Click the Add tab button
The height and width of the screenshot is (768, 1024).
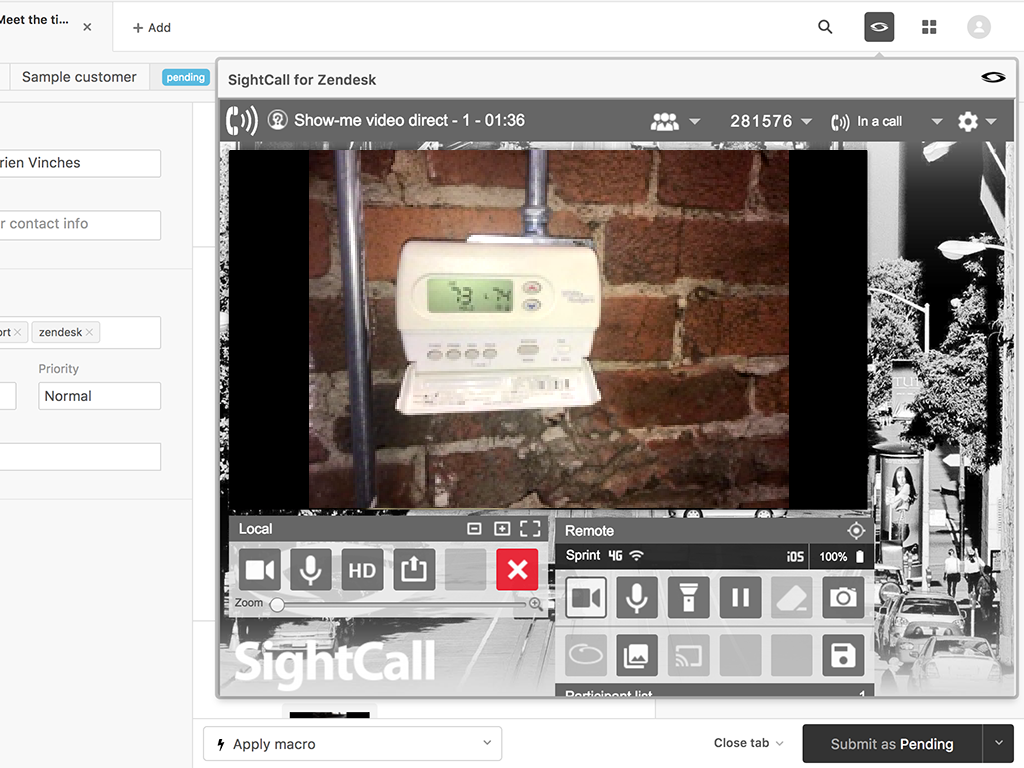(x=152, y=28)
